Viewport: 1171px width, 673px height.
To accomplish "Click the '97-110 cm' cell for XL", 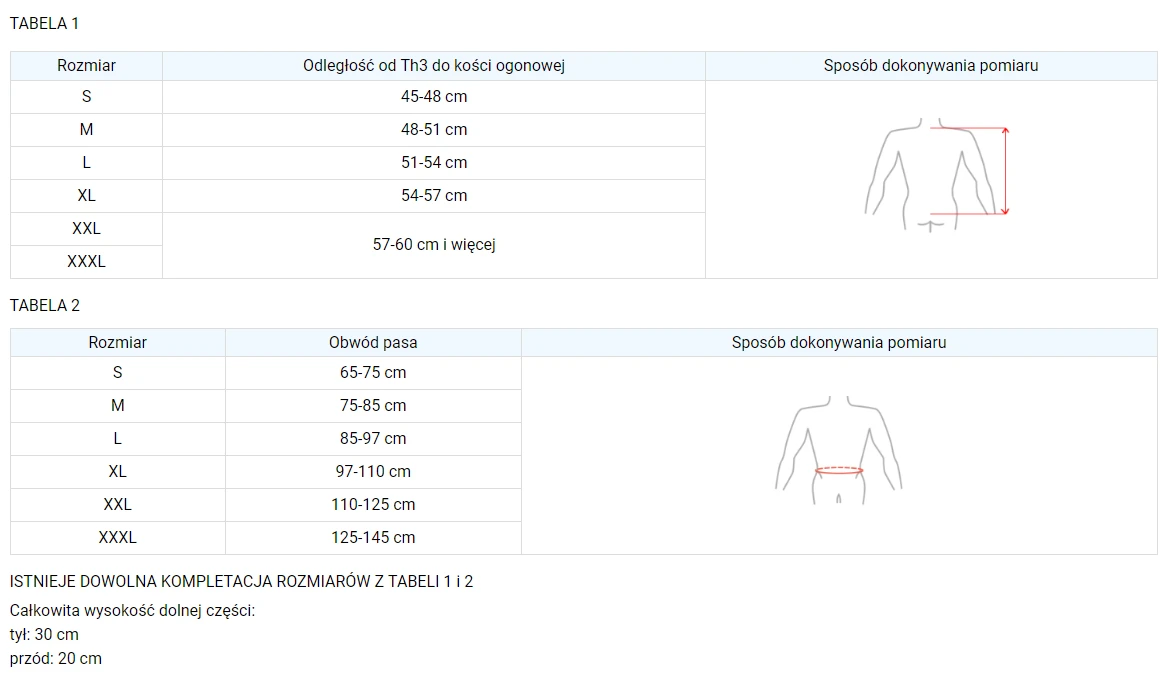I will point(373,471).
